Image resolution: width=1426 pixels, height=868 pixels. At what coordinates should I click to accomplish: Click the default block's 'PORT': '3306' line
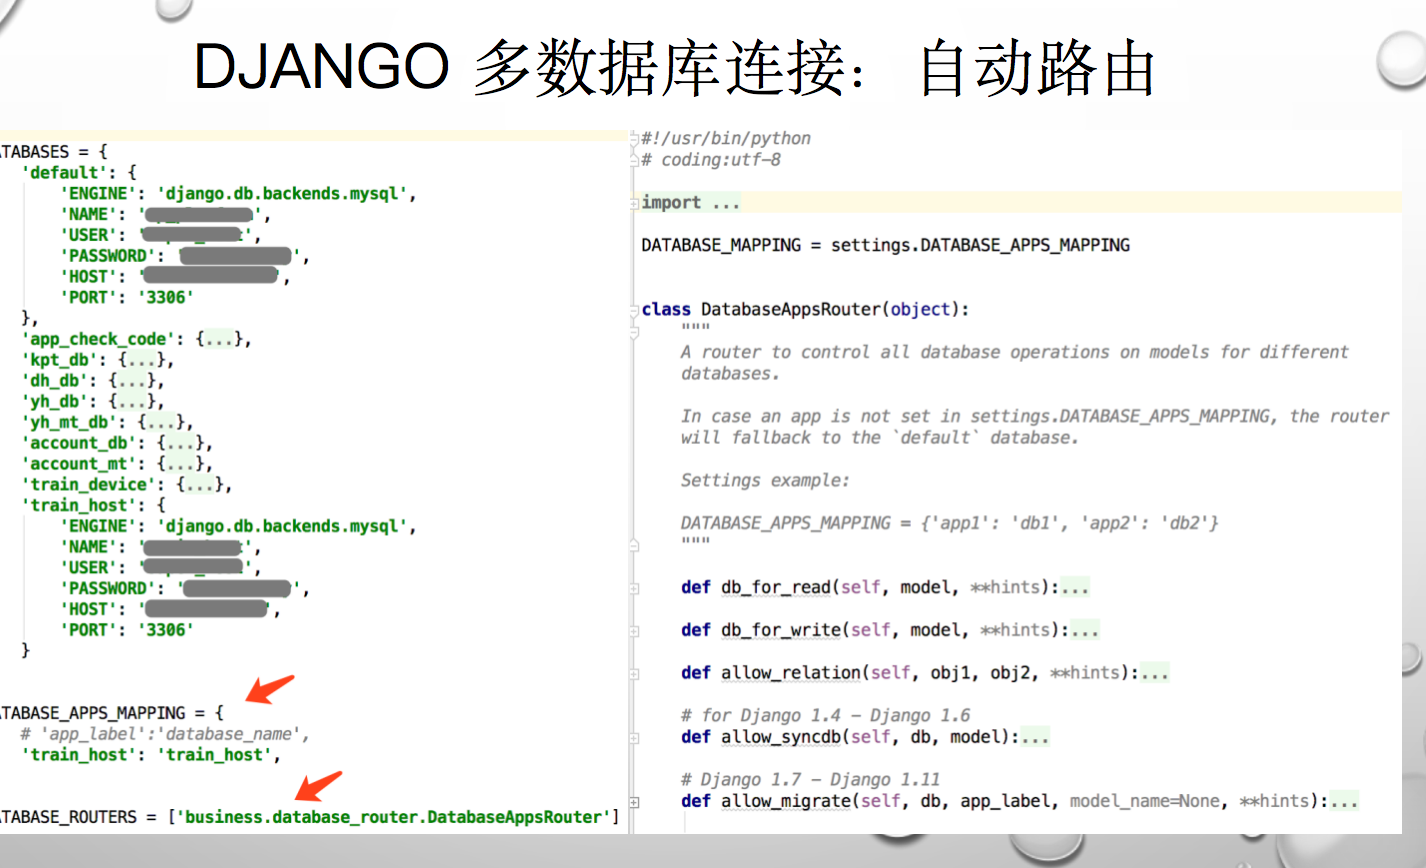point(126,297)
